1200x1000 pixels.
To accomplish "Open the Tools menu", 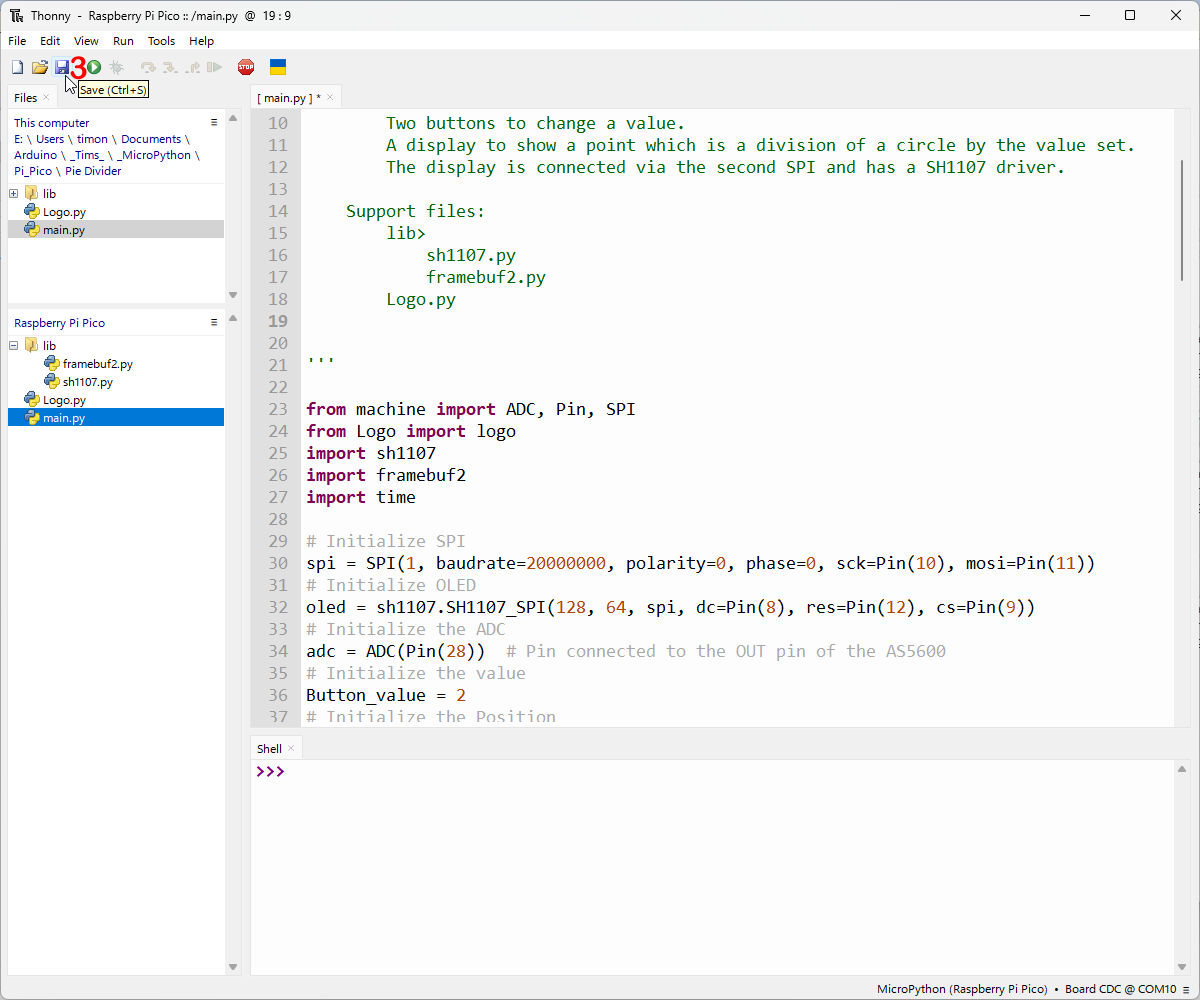I will [161, 41].
